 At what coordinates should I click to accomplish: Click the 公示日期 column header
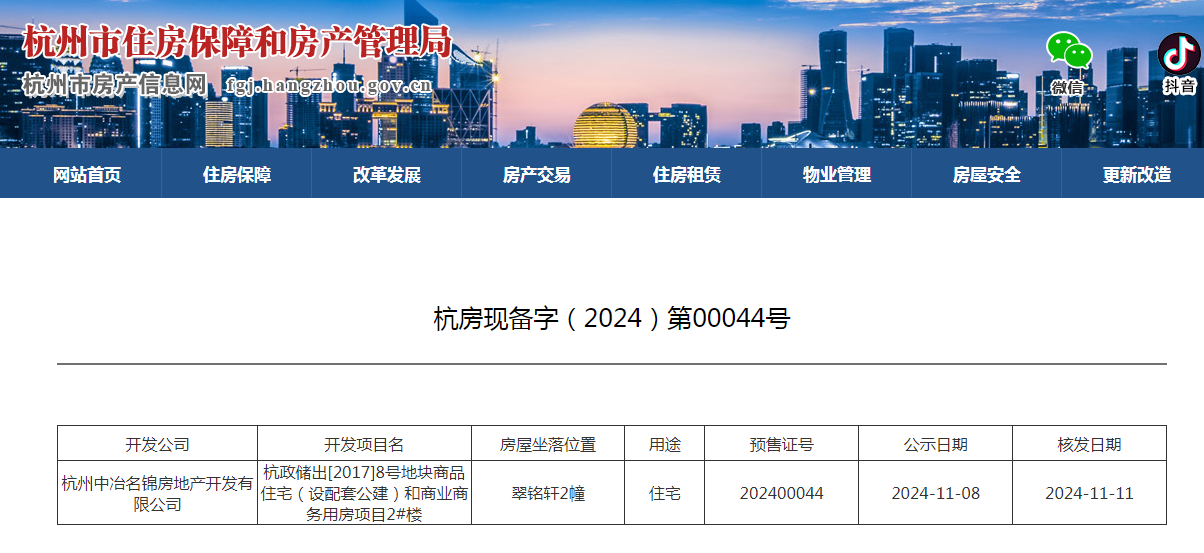coord(935,444)
